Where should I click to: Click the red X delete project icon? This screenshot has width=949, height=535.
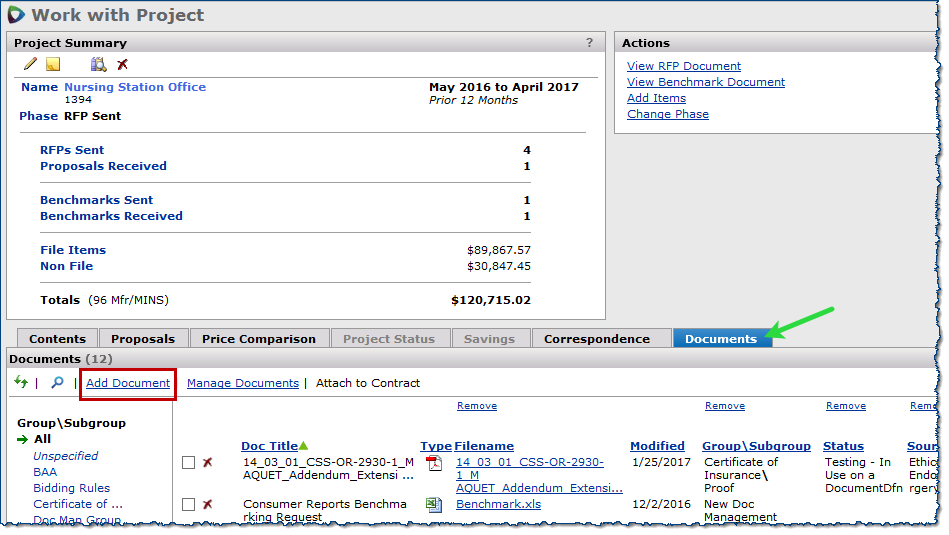pyautogui.click(x=122, y=64)
